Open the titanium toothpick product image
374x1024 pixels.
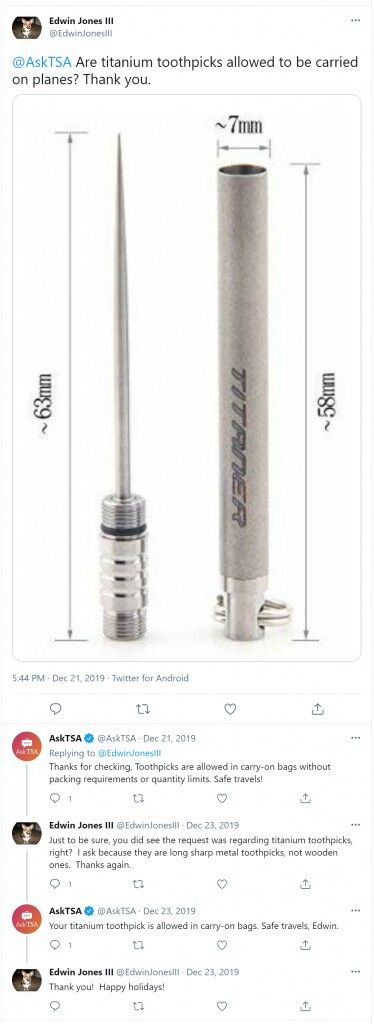click(x=187, y=378)
